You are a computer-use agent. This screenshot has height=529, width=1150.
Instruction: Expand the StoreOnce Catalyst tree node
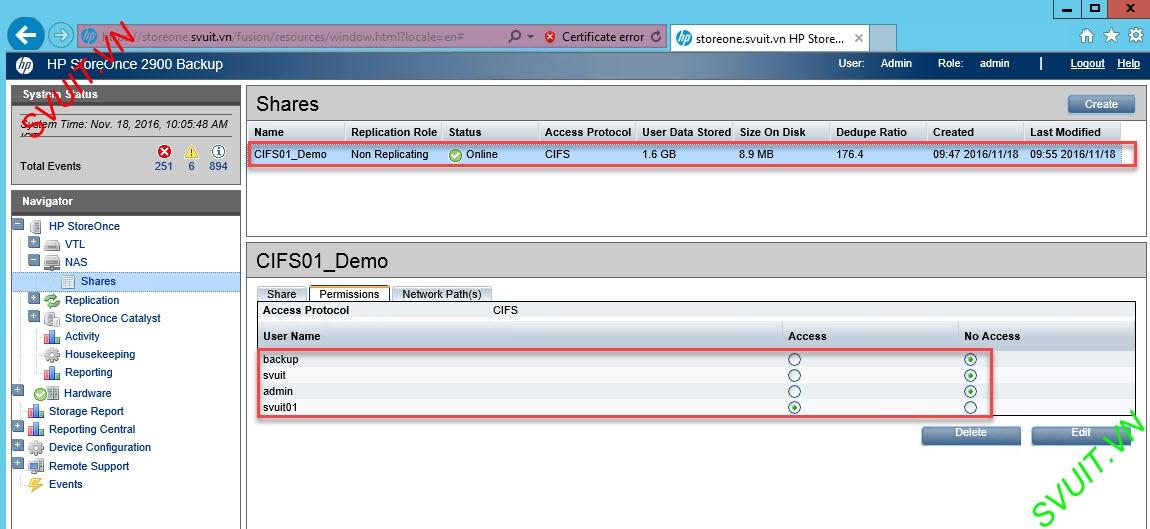click(34, 316)
